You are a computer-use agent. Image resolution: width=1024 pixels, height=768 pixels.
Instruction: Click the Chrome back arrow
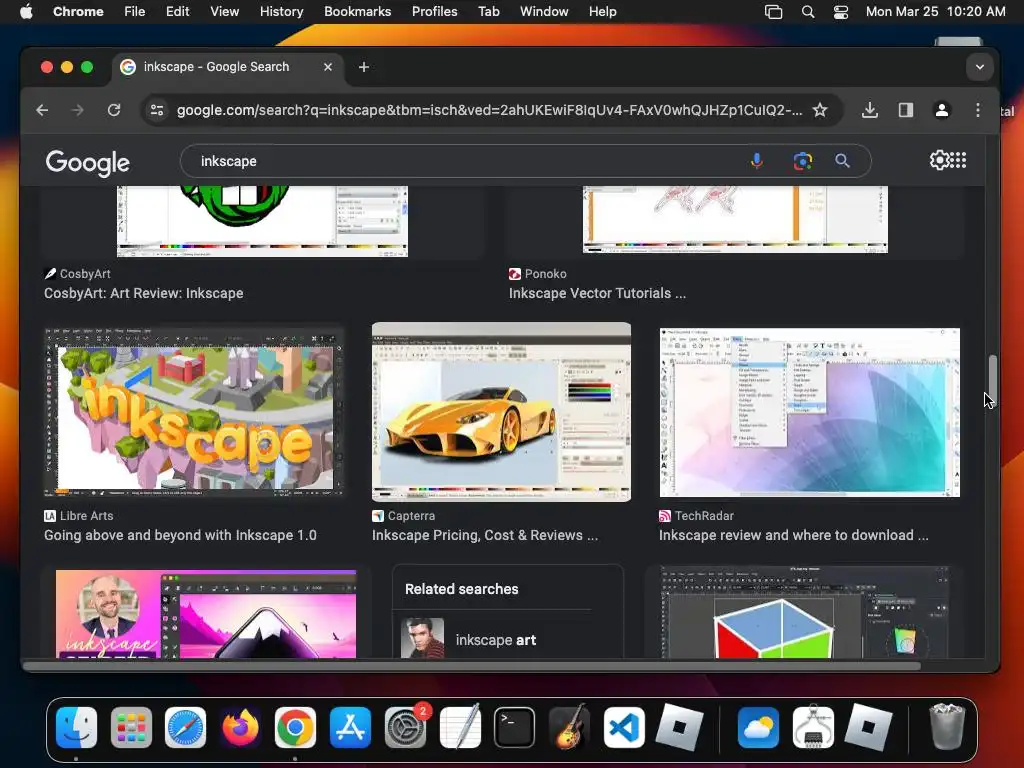coord(42,110)
